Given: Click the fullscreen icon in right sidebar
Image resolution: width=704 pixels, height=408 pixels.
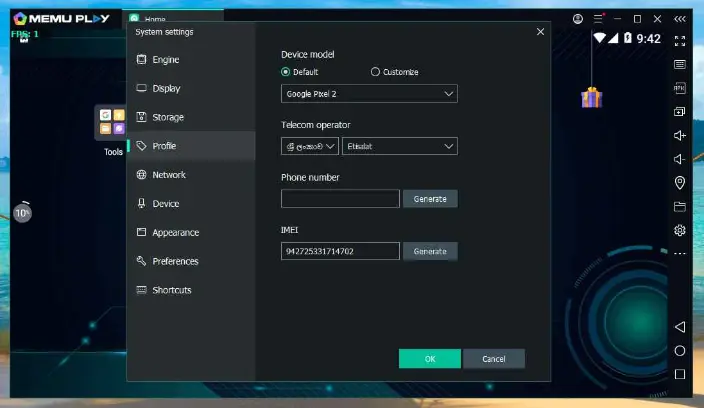Looking at the screenshot, I should pyautogui.click(x=680, y=41).
